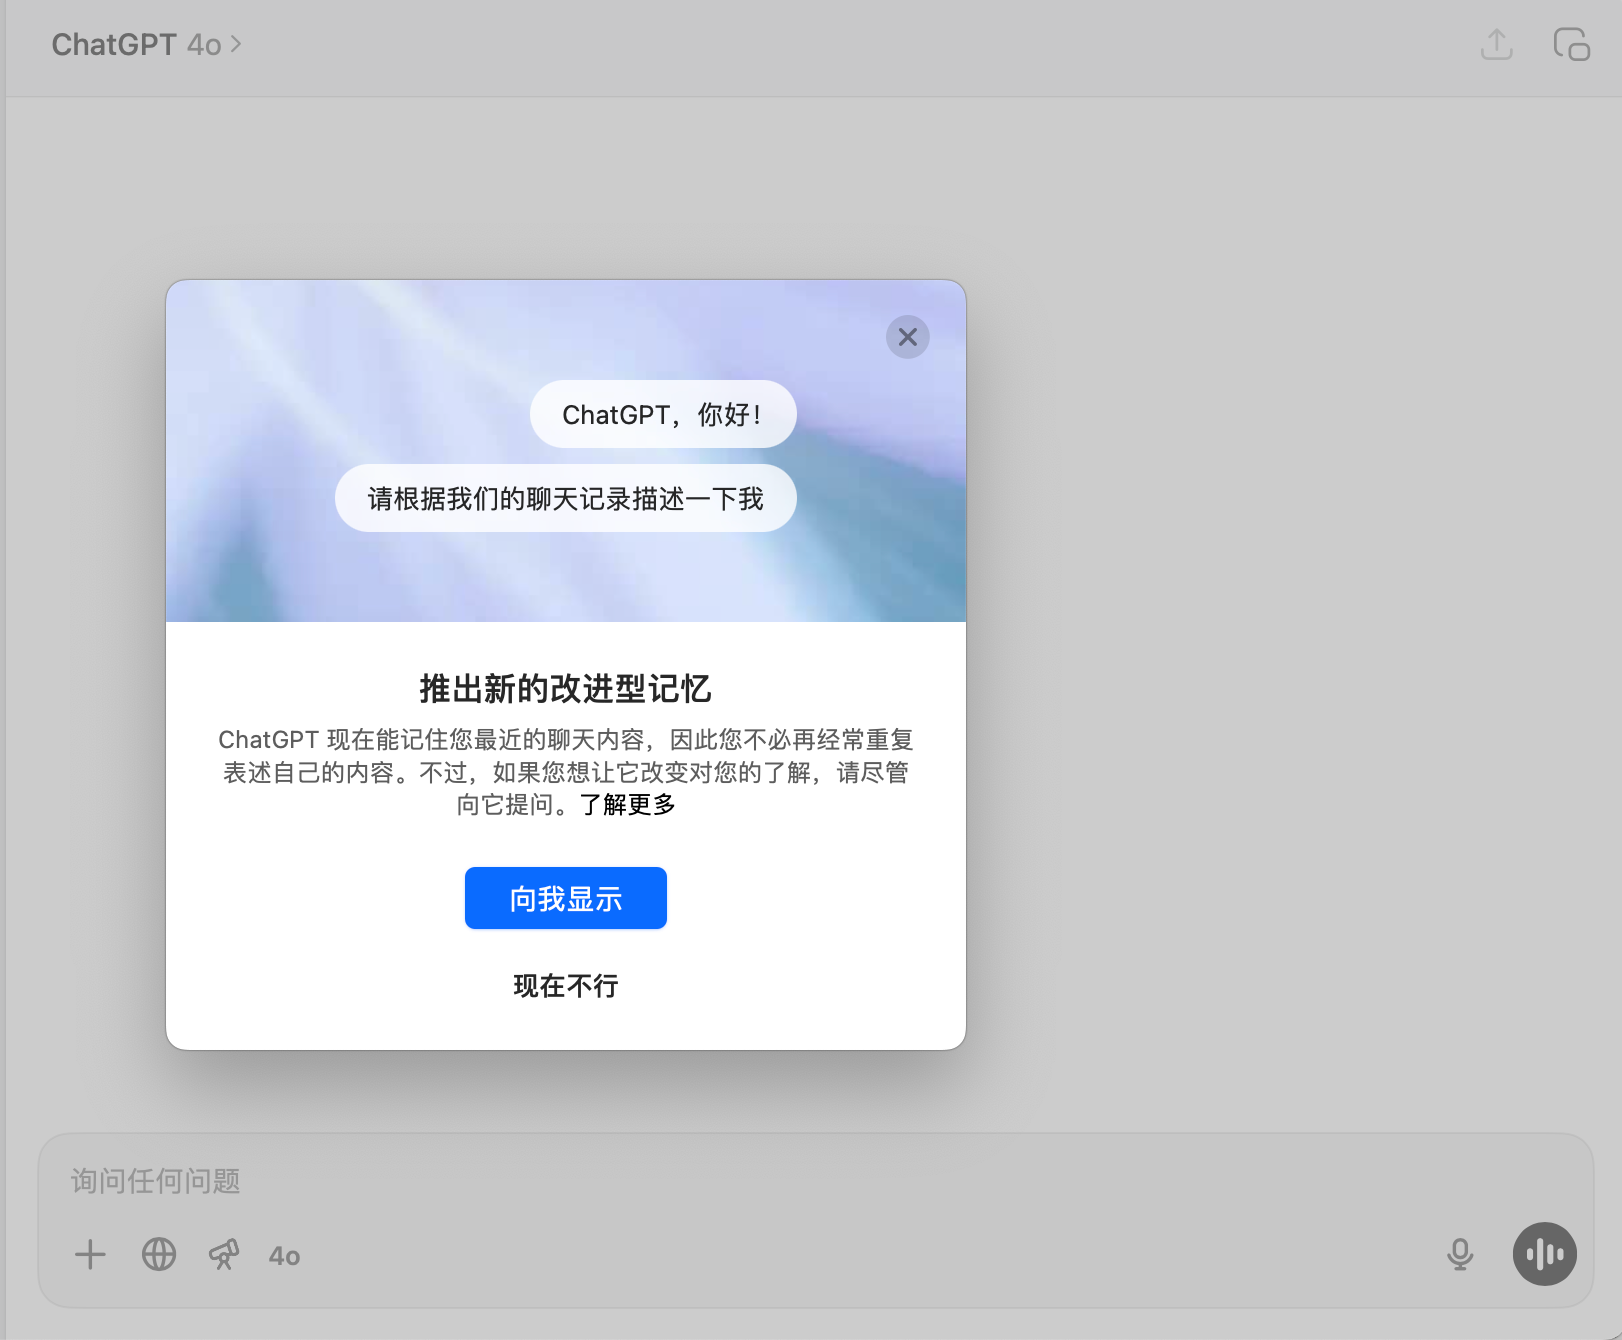Click the ChatGPT，你好！ sample bubble

click(663, 414)
